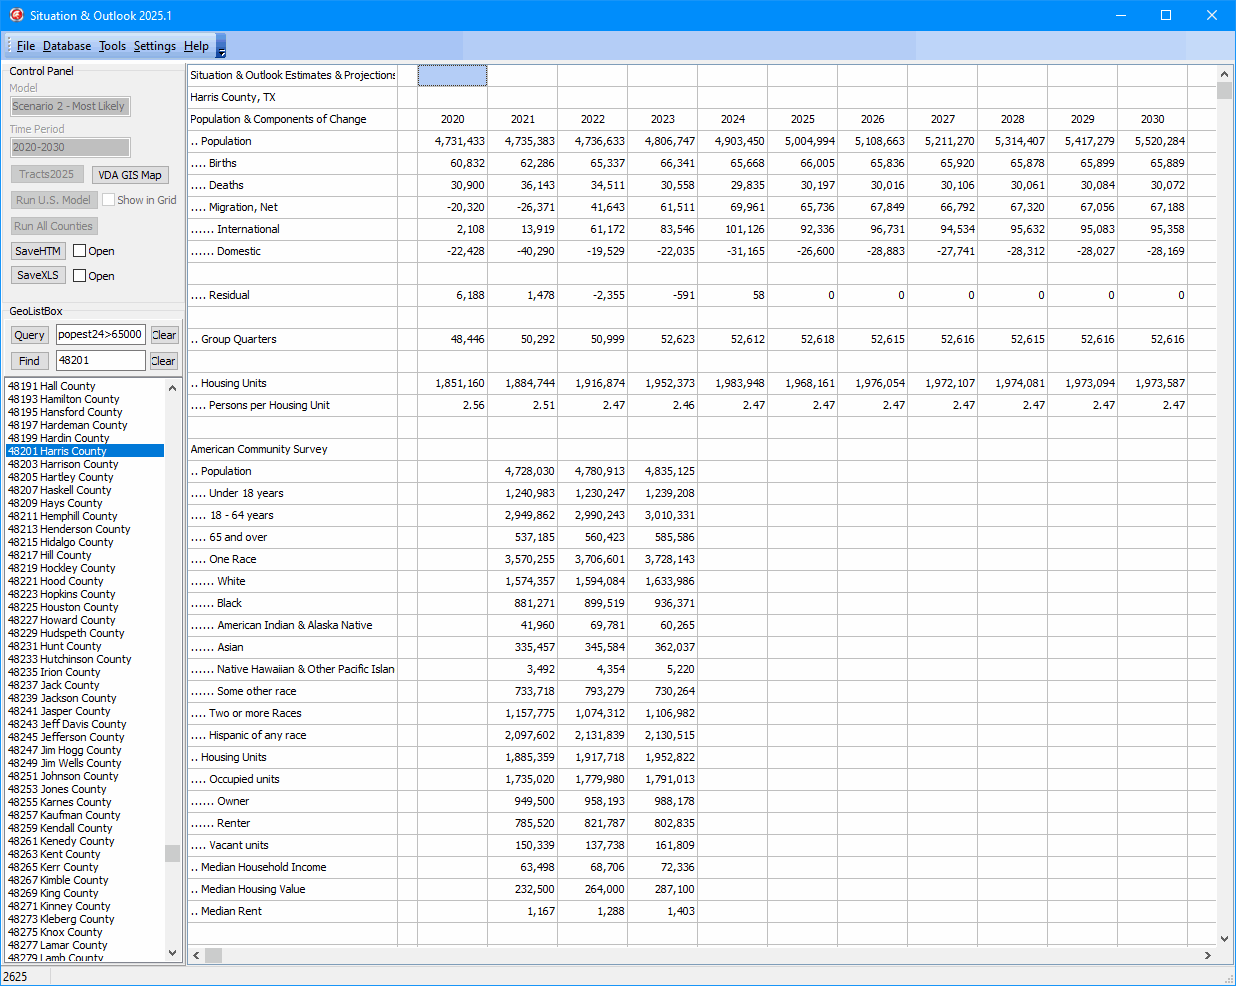Click the 2030 column header cell
Image resolution: width=1236 pixels, height=986 pixels.
click(1152, 119)
